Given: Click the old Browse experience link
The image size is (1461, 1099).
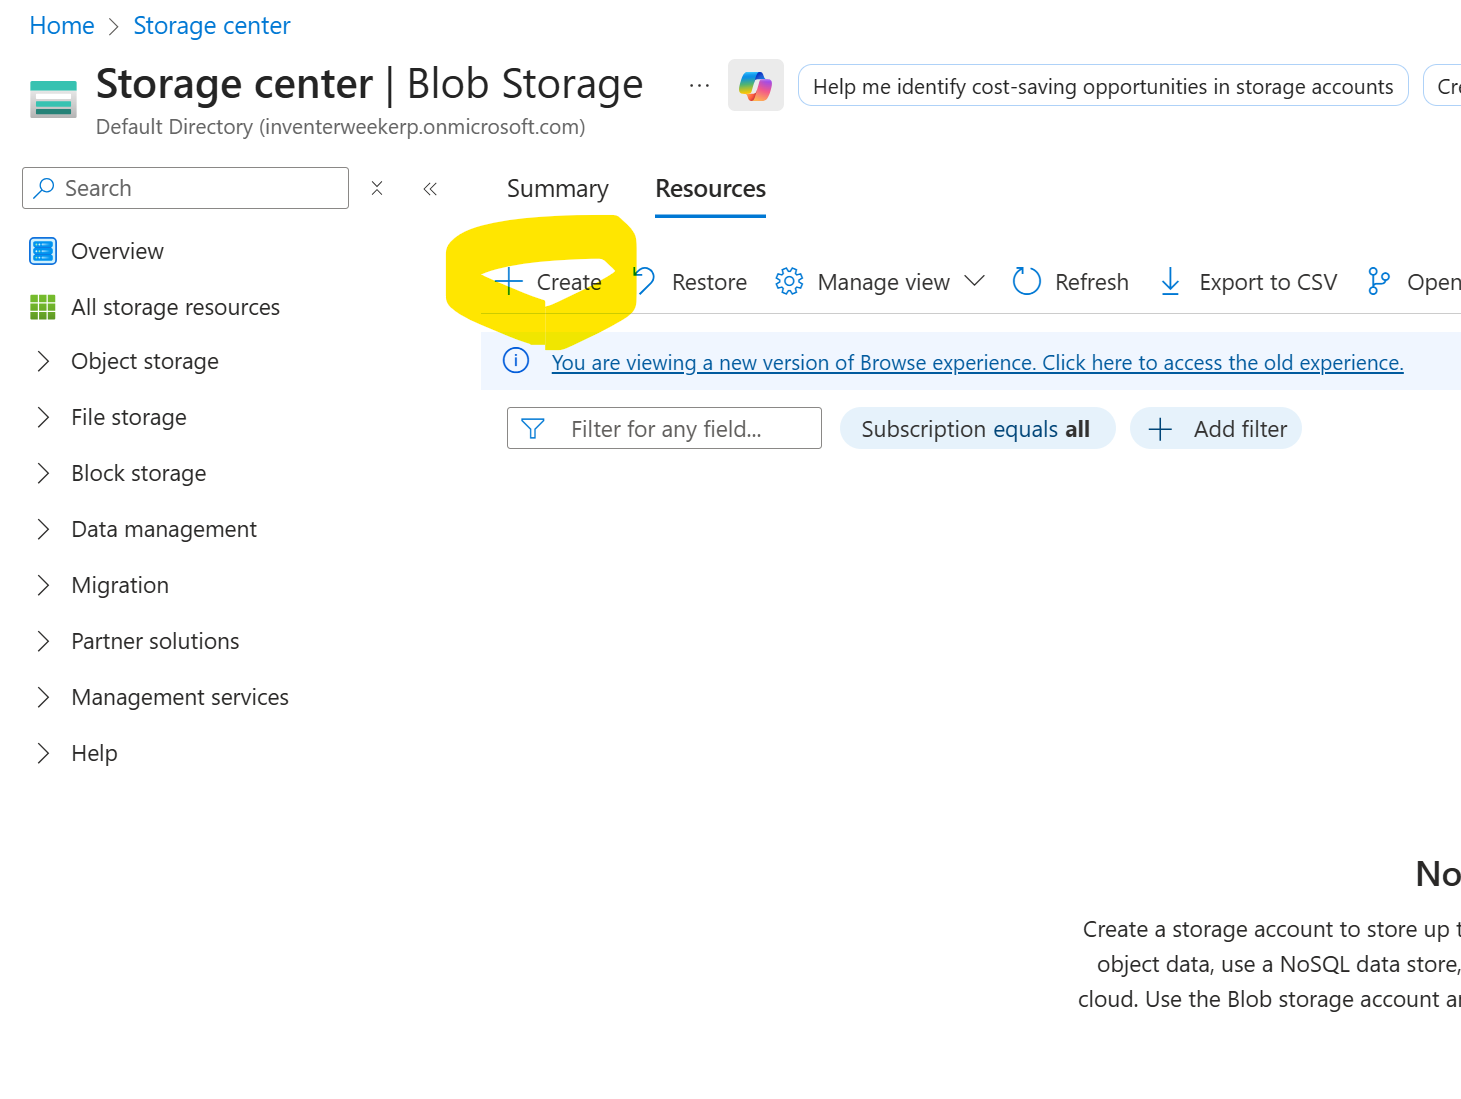Looking at the screenshot, I should pos(977,362).
